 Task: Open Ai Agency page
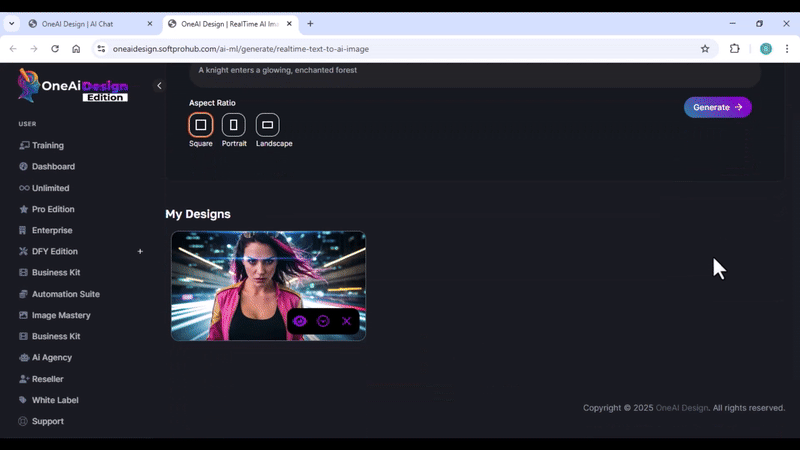[45, 358]
